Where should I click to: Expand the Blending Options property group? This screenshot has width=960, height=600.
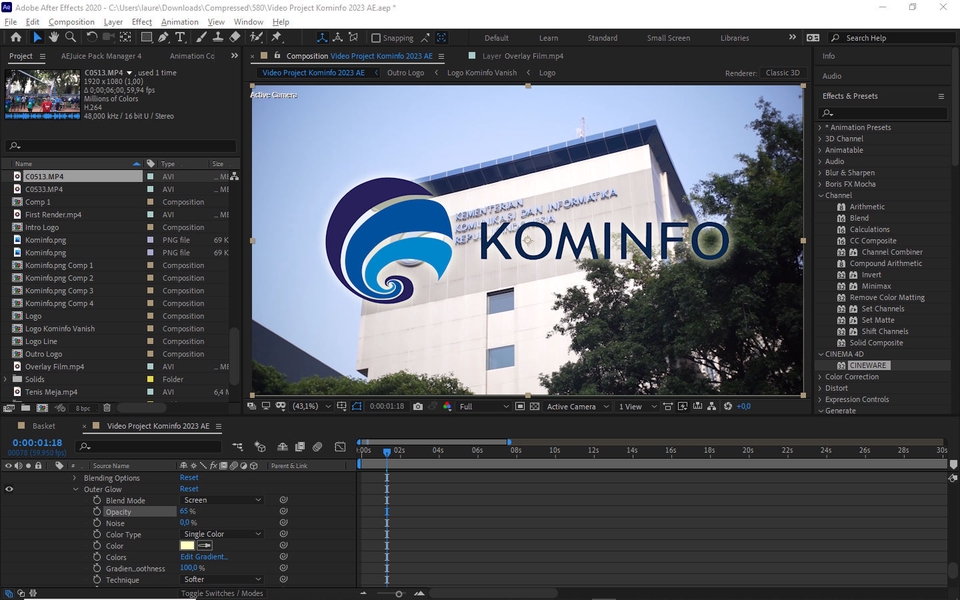(x=74, y=477)
